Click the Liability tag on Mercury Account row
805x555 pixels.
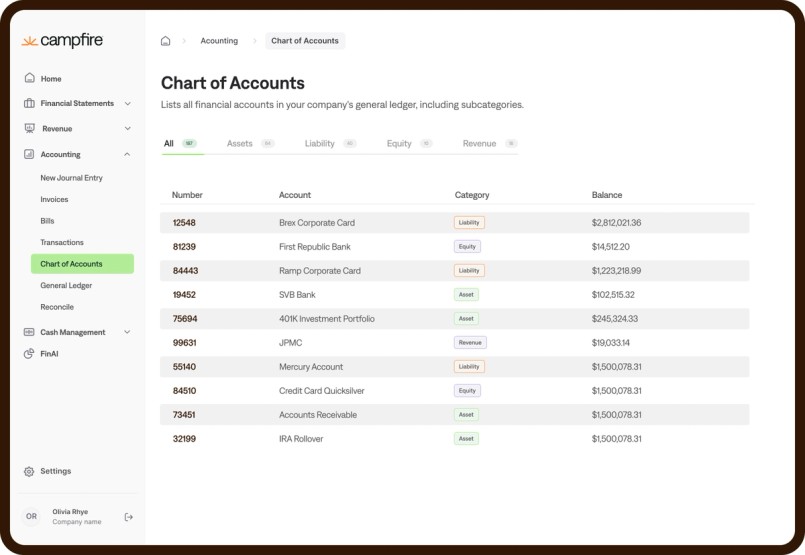click(469, 367)
